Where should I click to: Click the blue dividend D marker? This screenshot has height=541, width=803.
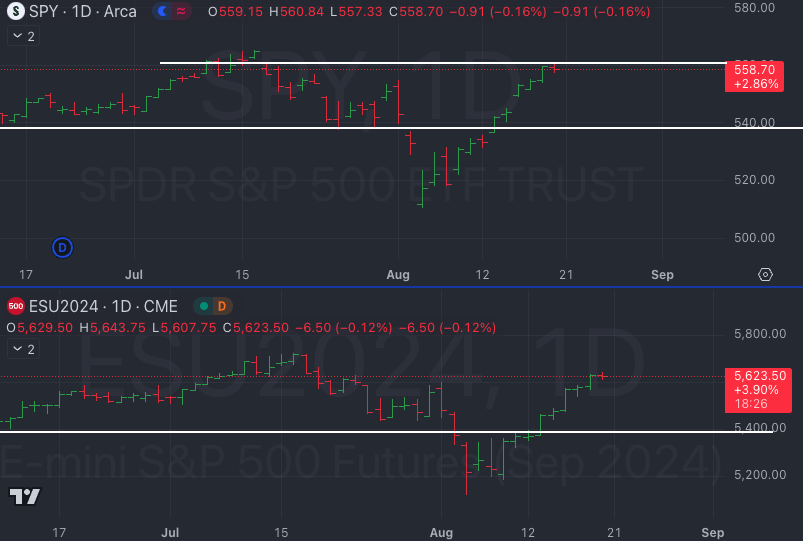62,246
